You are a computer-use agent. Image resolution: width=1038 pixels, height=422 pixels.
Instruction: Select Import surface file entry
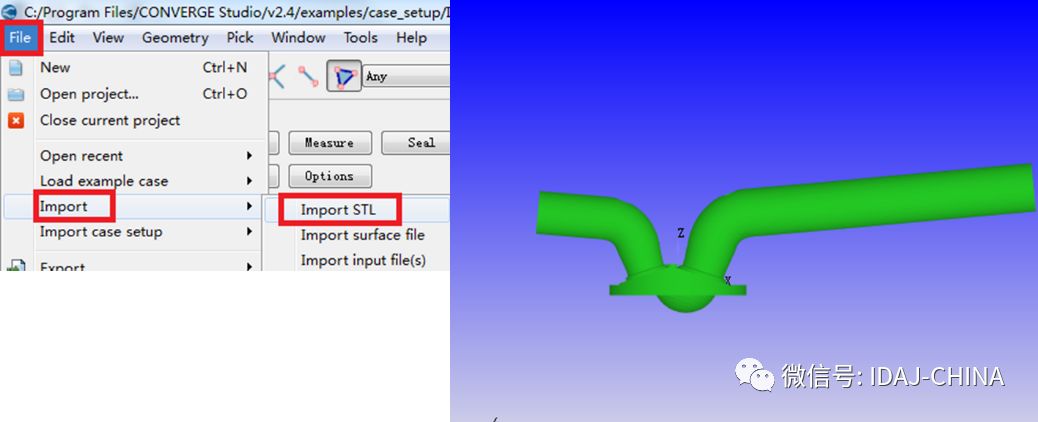click(362, 235)
